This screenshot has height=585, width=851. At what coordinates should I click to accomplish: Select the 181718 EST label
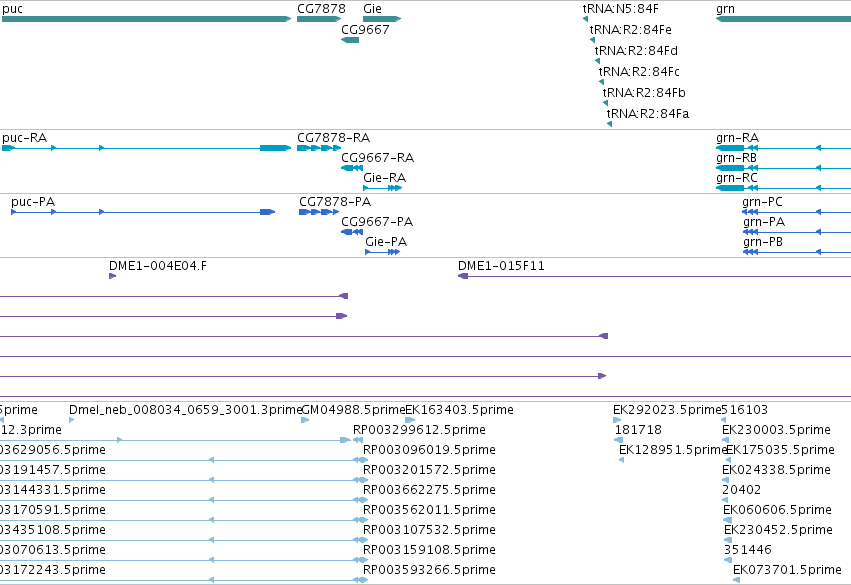638,430
